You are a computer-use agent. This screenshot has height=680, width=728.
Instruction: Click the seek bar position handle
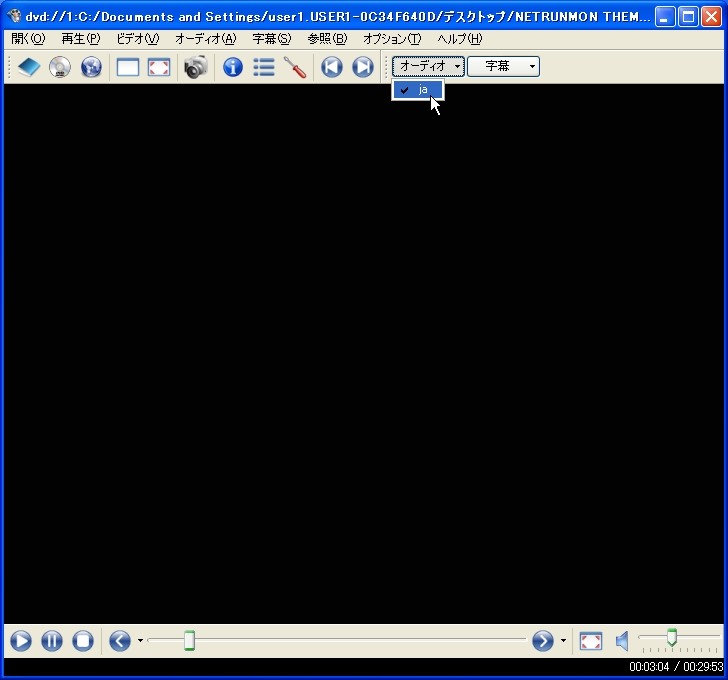coord(189,641)
